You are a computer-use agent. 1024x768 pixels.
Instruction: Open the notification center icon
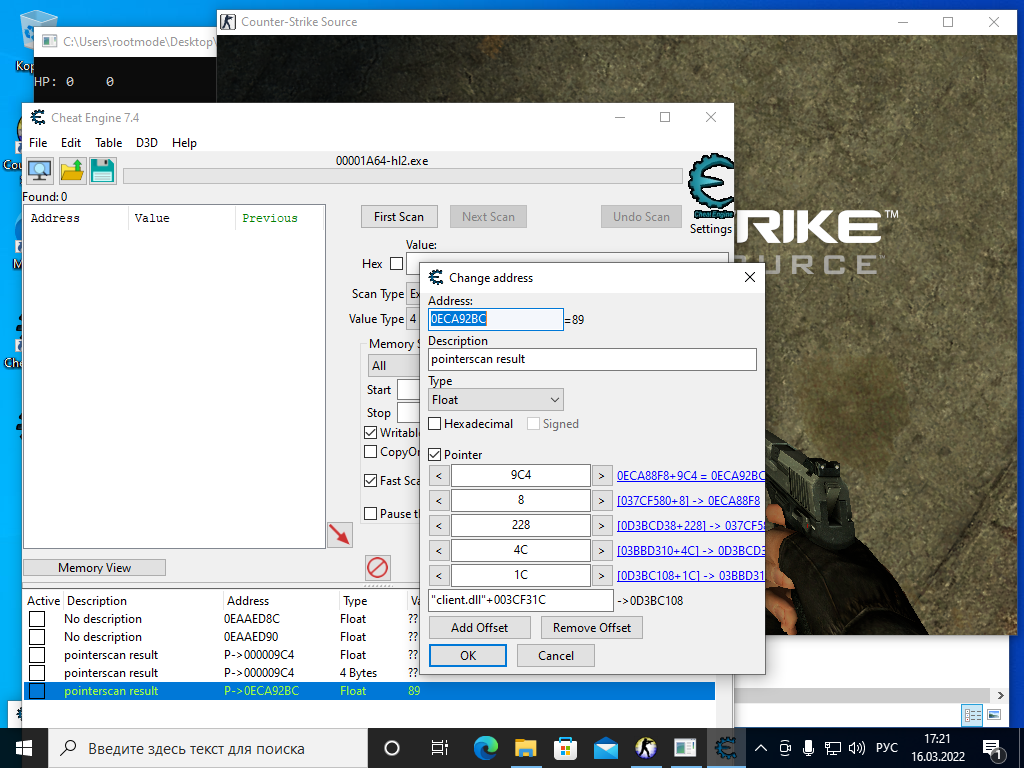coord(992,748)
